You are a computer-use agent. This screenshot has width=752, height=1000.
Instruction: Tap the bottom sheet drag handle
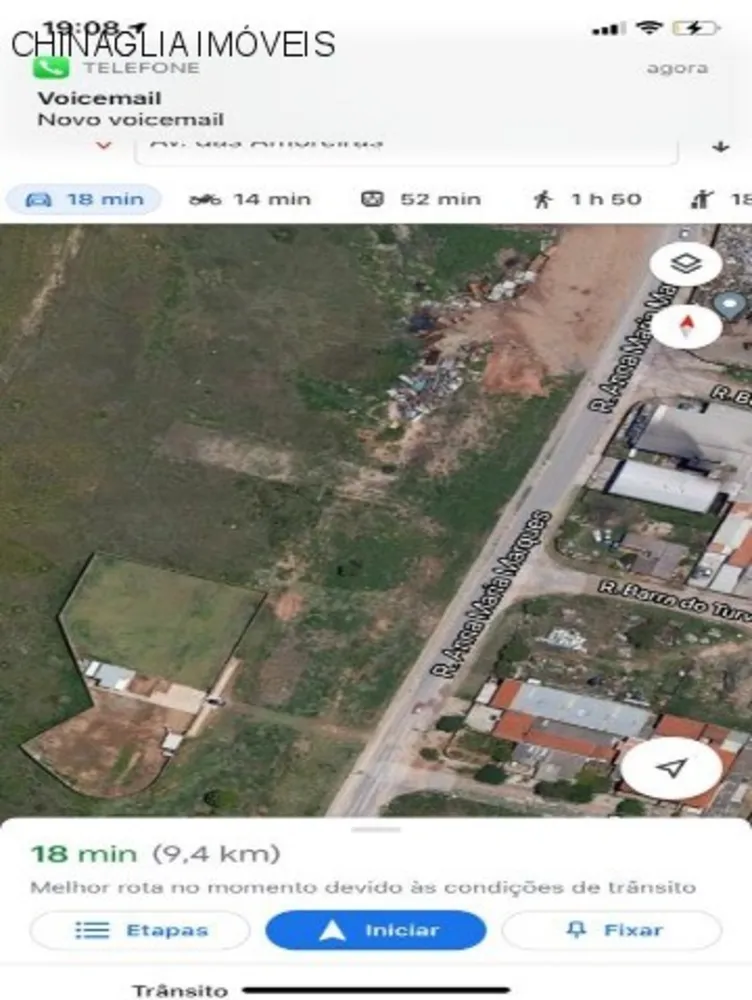[376, 830]
